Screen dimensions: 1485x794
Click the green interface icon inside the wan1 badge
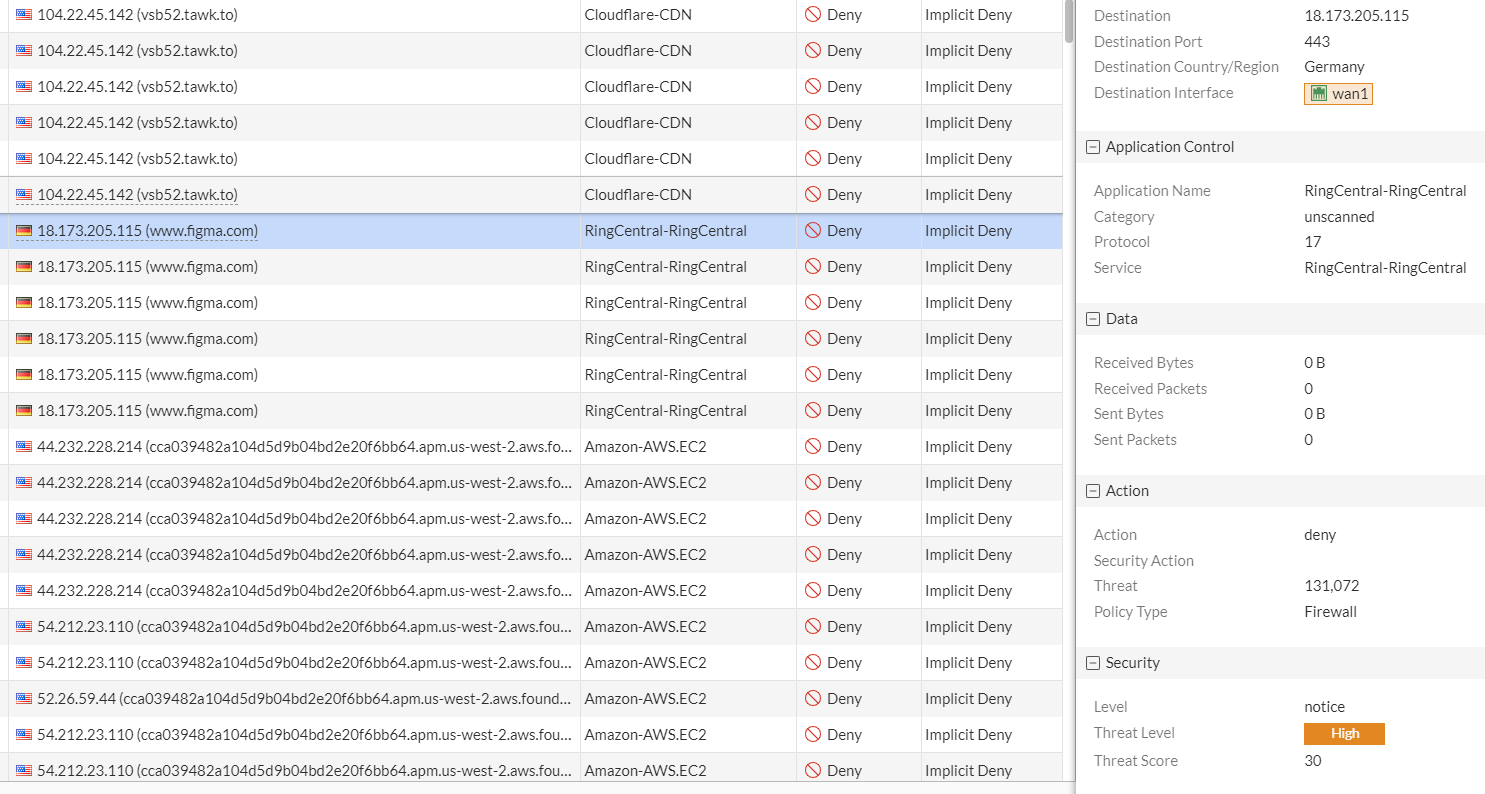[x=1318, y=93]
